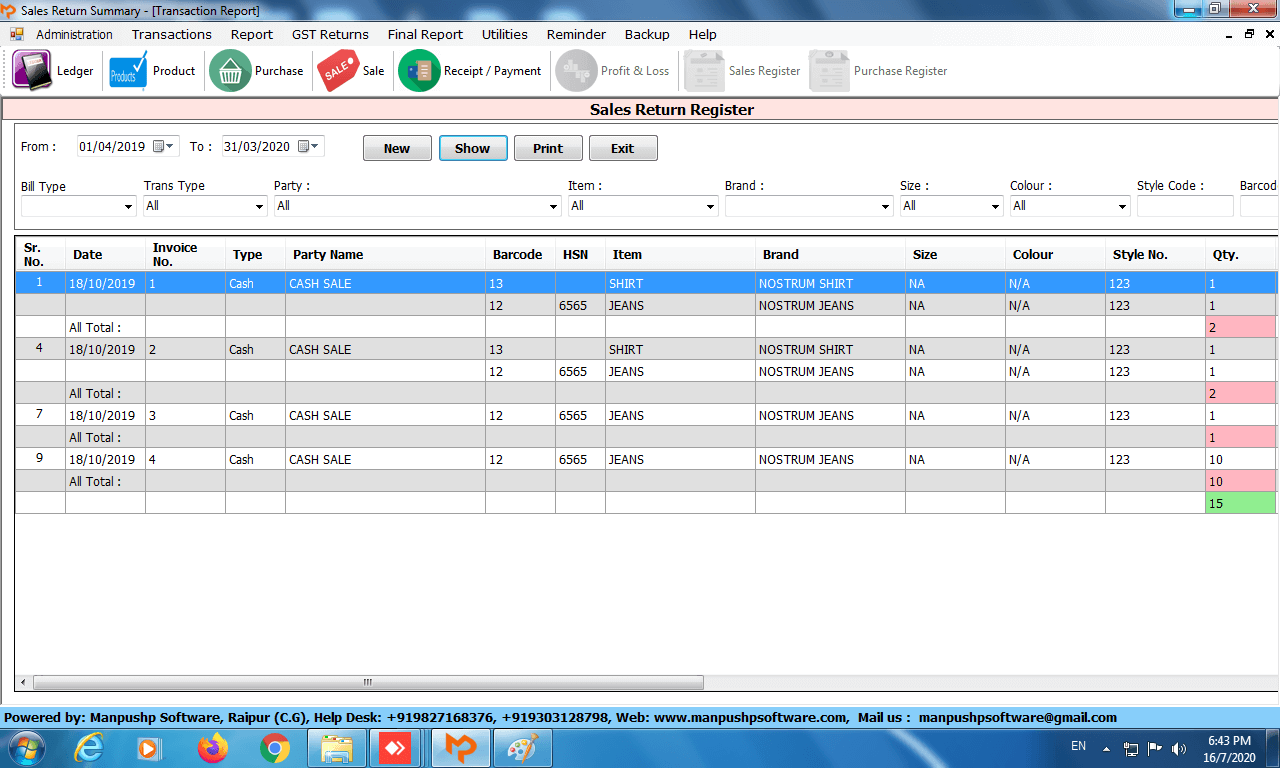Expand the Trans Type dropdown

[258, 206]
